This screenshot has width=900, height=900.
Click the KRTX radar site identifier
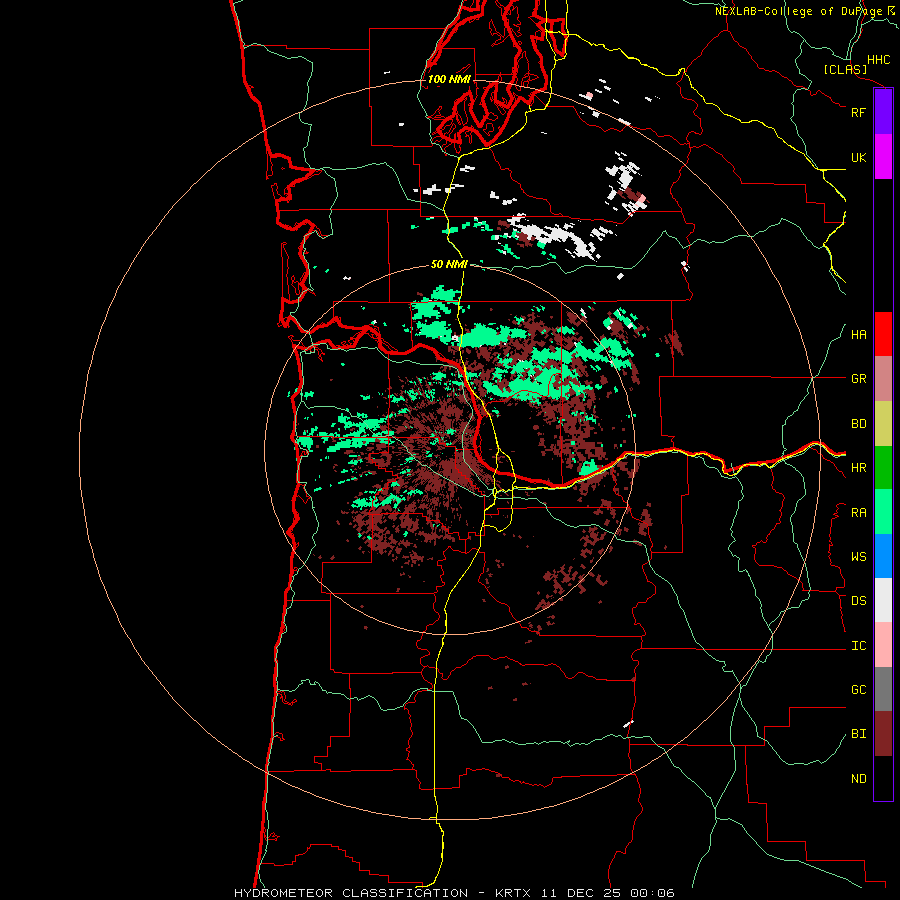[x=515, y=893]
